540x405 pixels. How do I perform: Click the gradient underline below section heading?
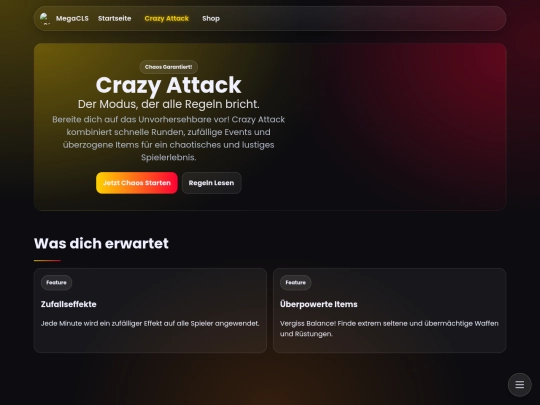(x=47, y=261)
